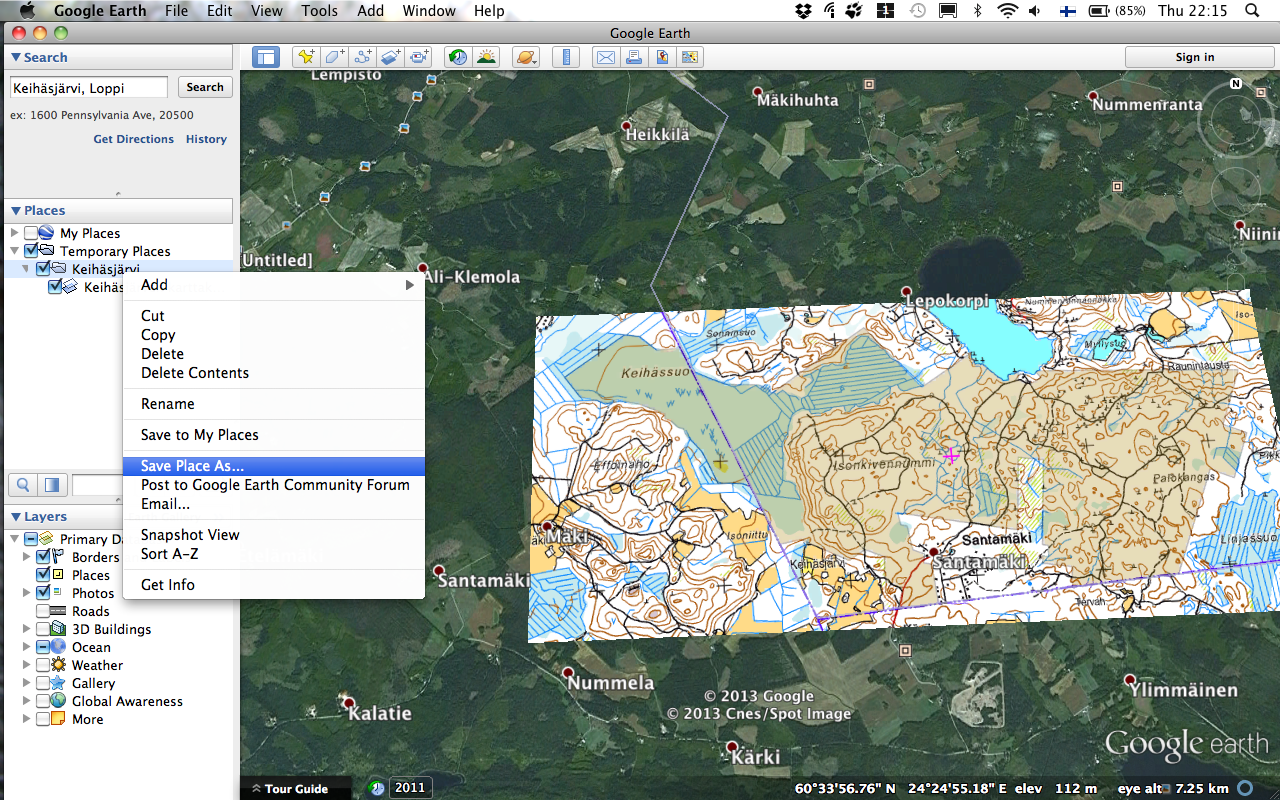Click the Get Directions link
This screenshot has height=800, width=1280.
pos(133,139)
